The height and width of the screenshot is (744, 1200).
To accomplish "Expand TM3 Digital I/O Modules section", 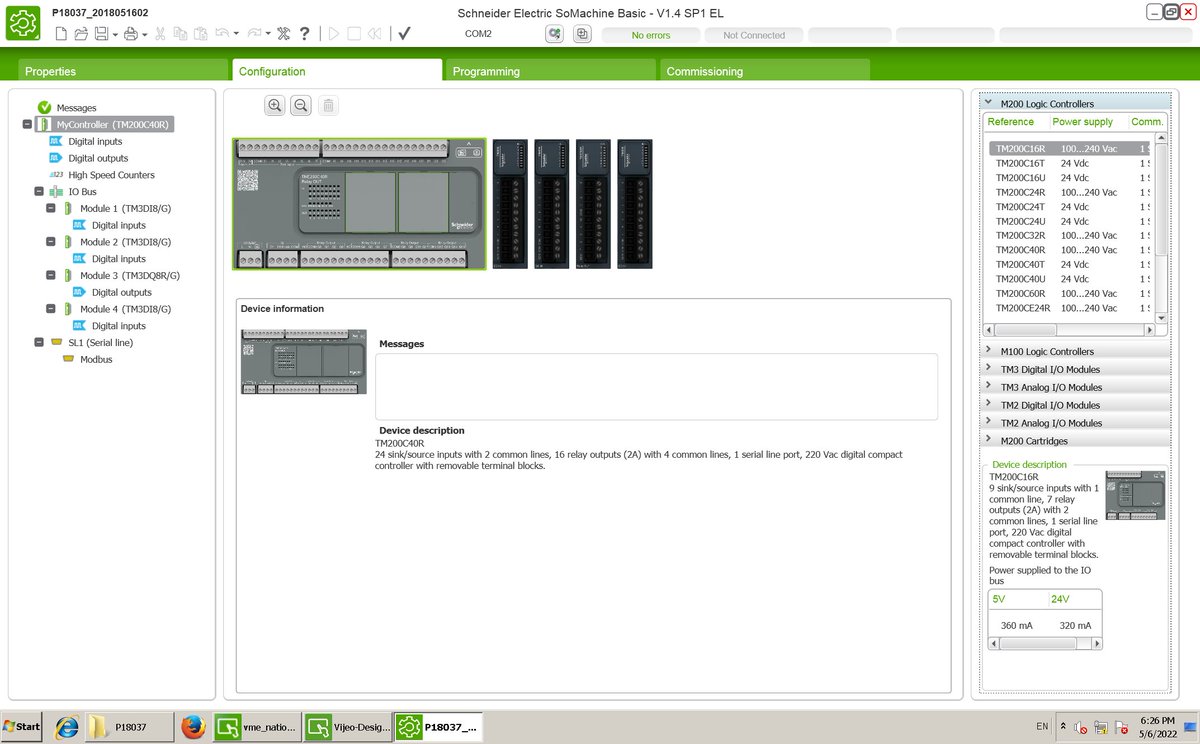I will pyautogui.click(x=988, y=369).
